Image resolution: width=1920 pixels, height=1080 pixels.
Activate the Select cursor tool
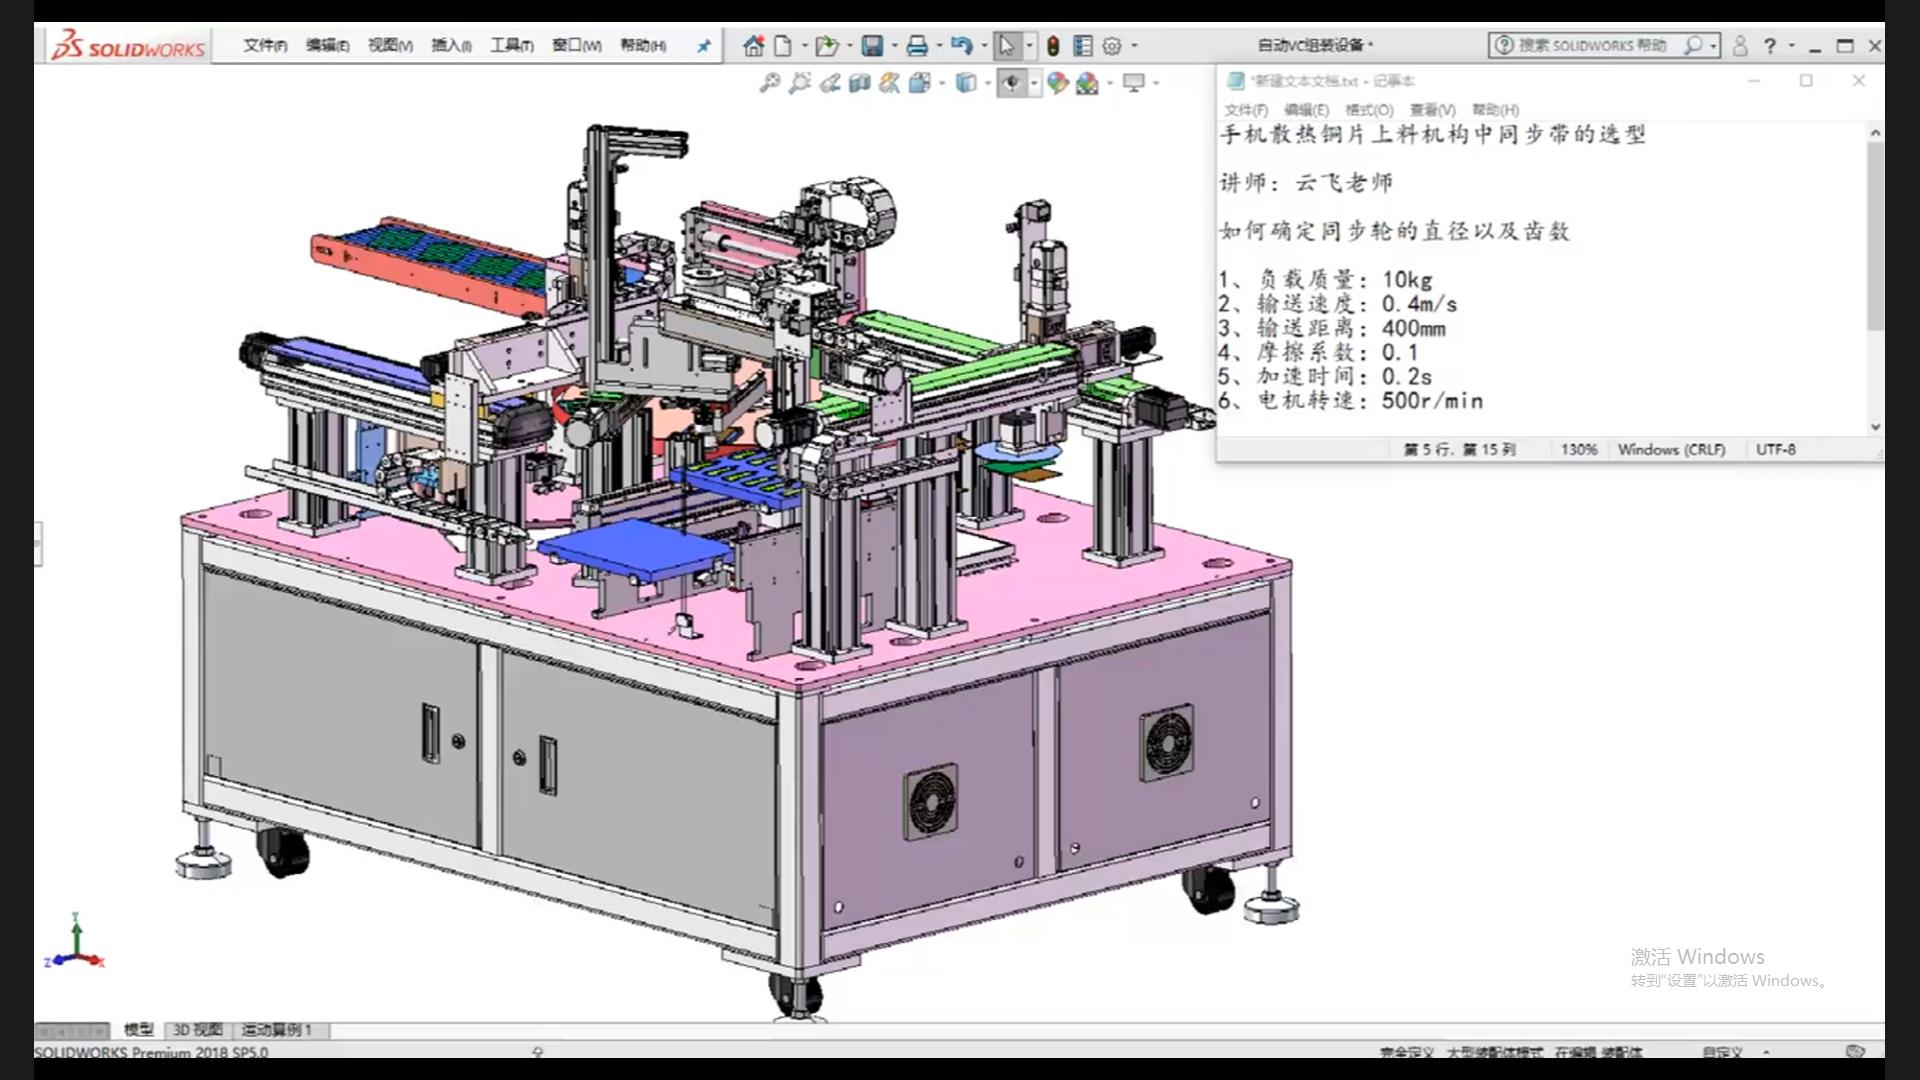[x=1007, y=45]
